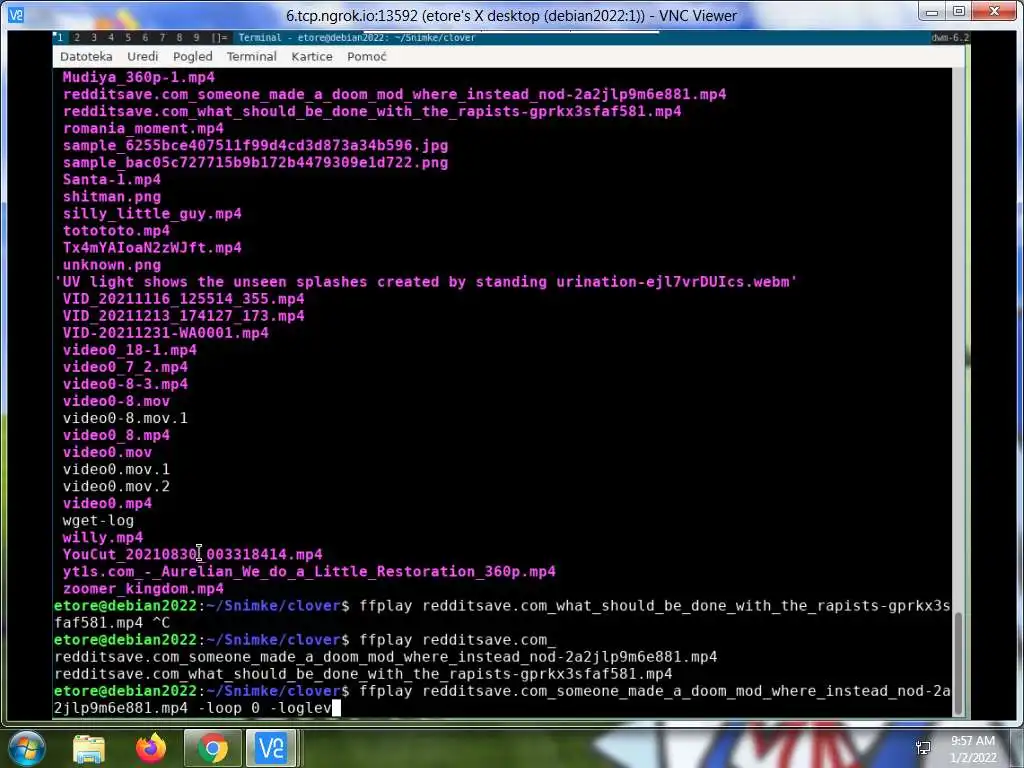This screenshot has width=1024, height=768.
Task: Click sample_6255bce407511f99d4cd3d873a34b596.jpg file name
Action: [255, 146]
